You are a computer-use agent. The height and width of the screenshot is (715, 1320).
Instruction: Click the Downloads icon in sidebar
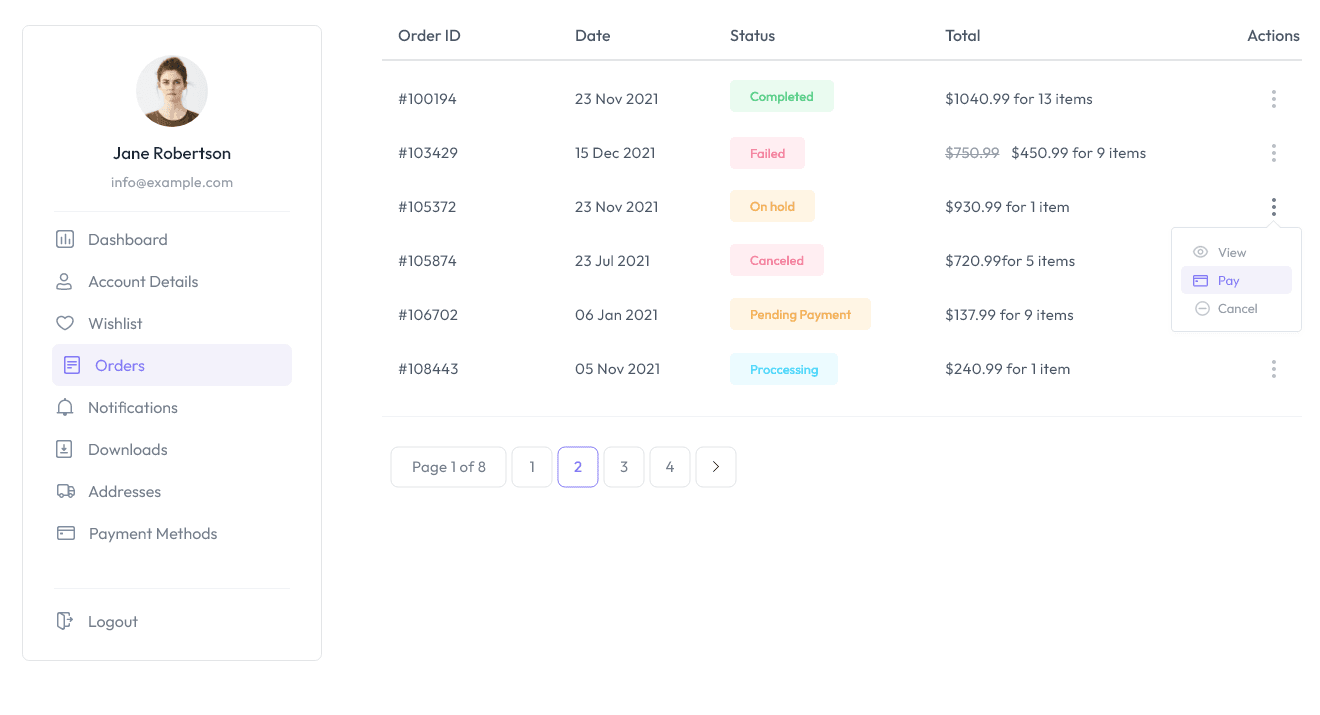(x=65, y=449)
